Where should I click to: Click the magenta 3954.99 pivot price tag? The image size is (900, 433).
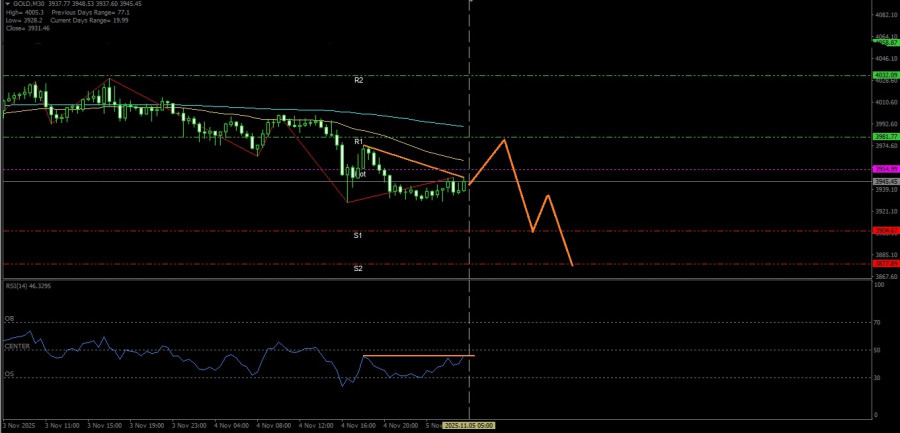point(885,169)
